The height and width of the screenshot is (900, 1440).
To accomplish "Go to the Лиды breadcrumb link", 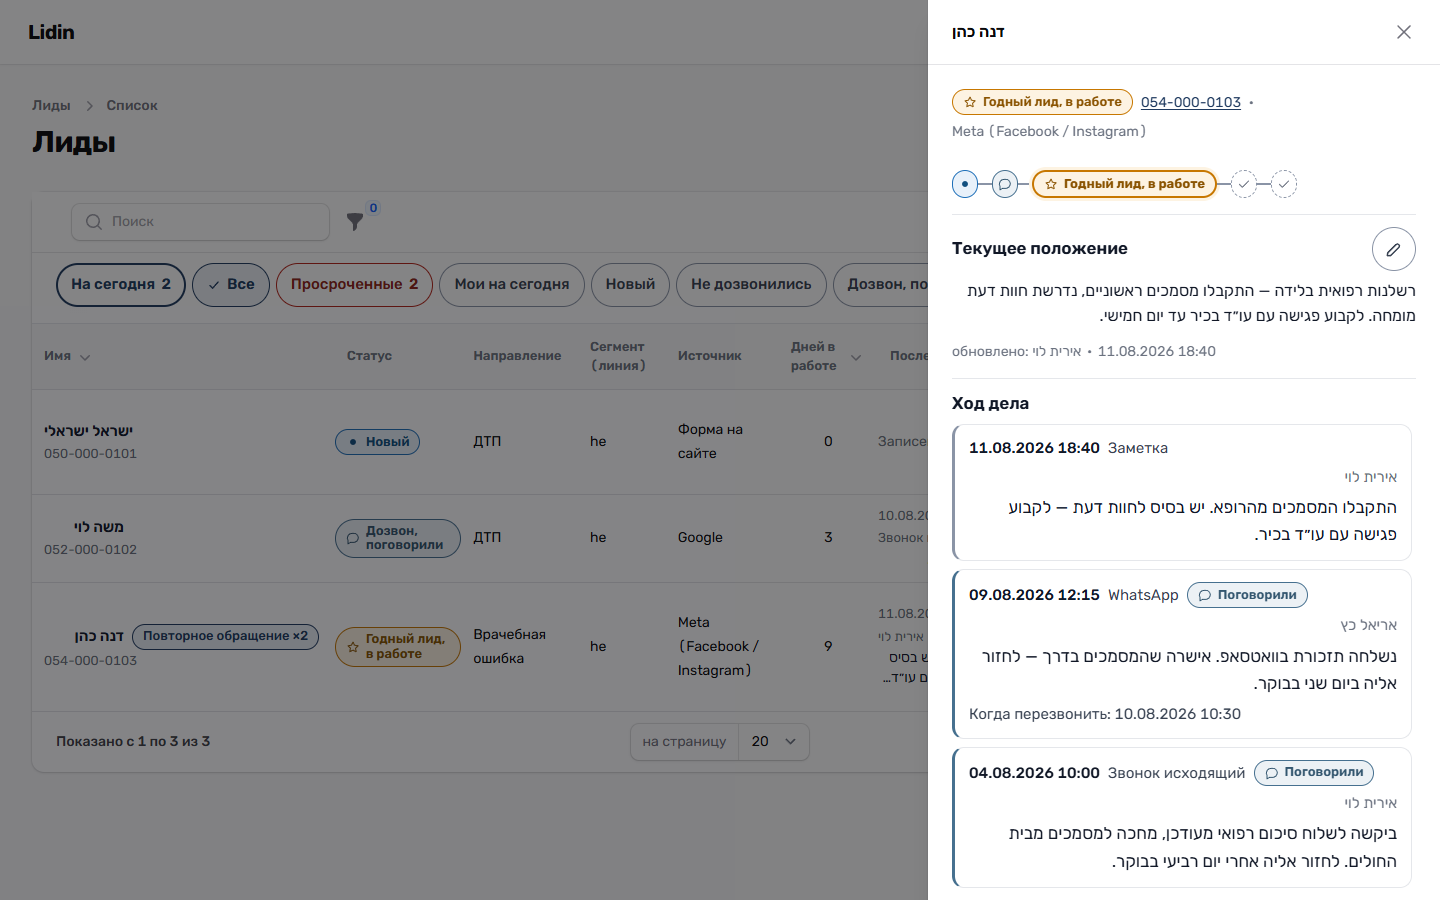I will (51, 105).
